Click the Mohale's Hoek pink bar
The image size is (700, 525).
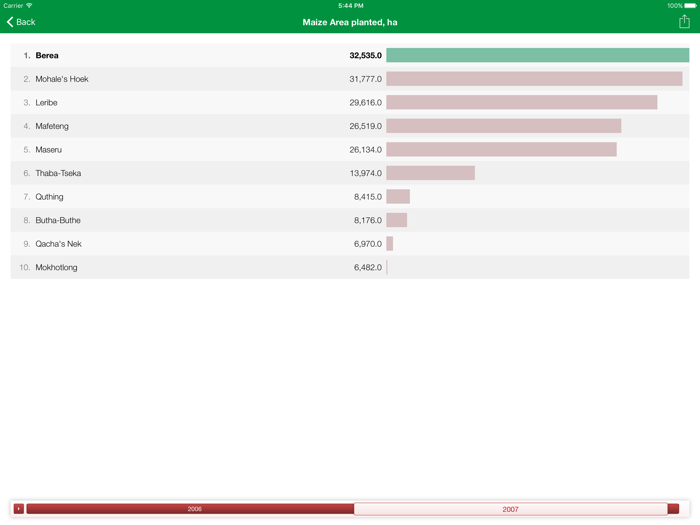[534, 79]
